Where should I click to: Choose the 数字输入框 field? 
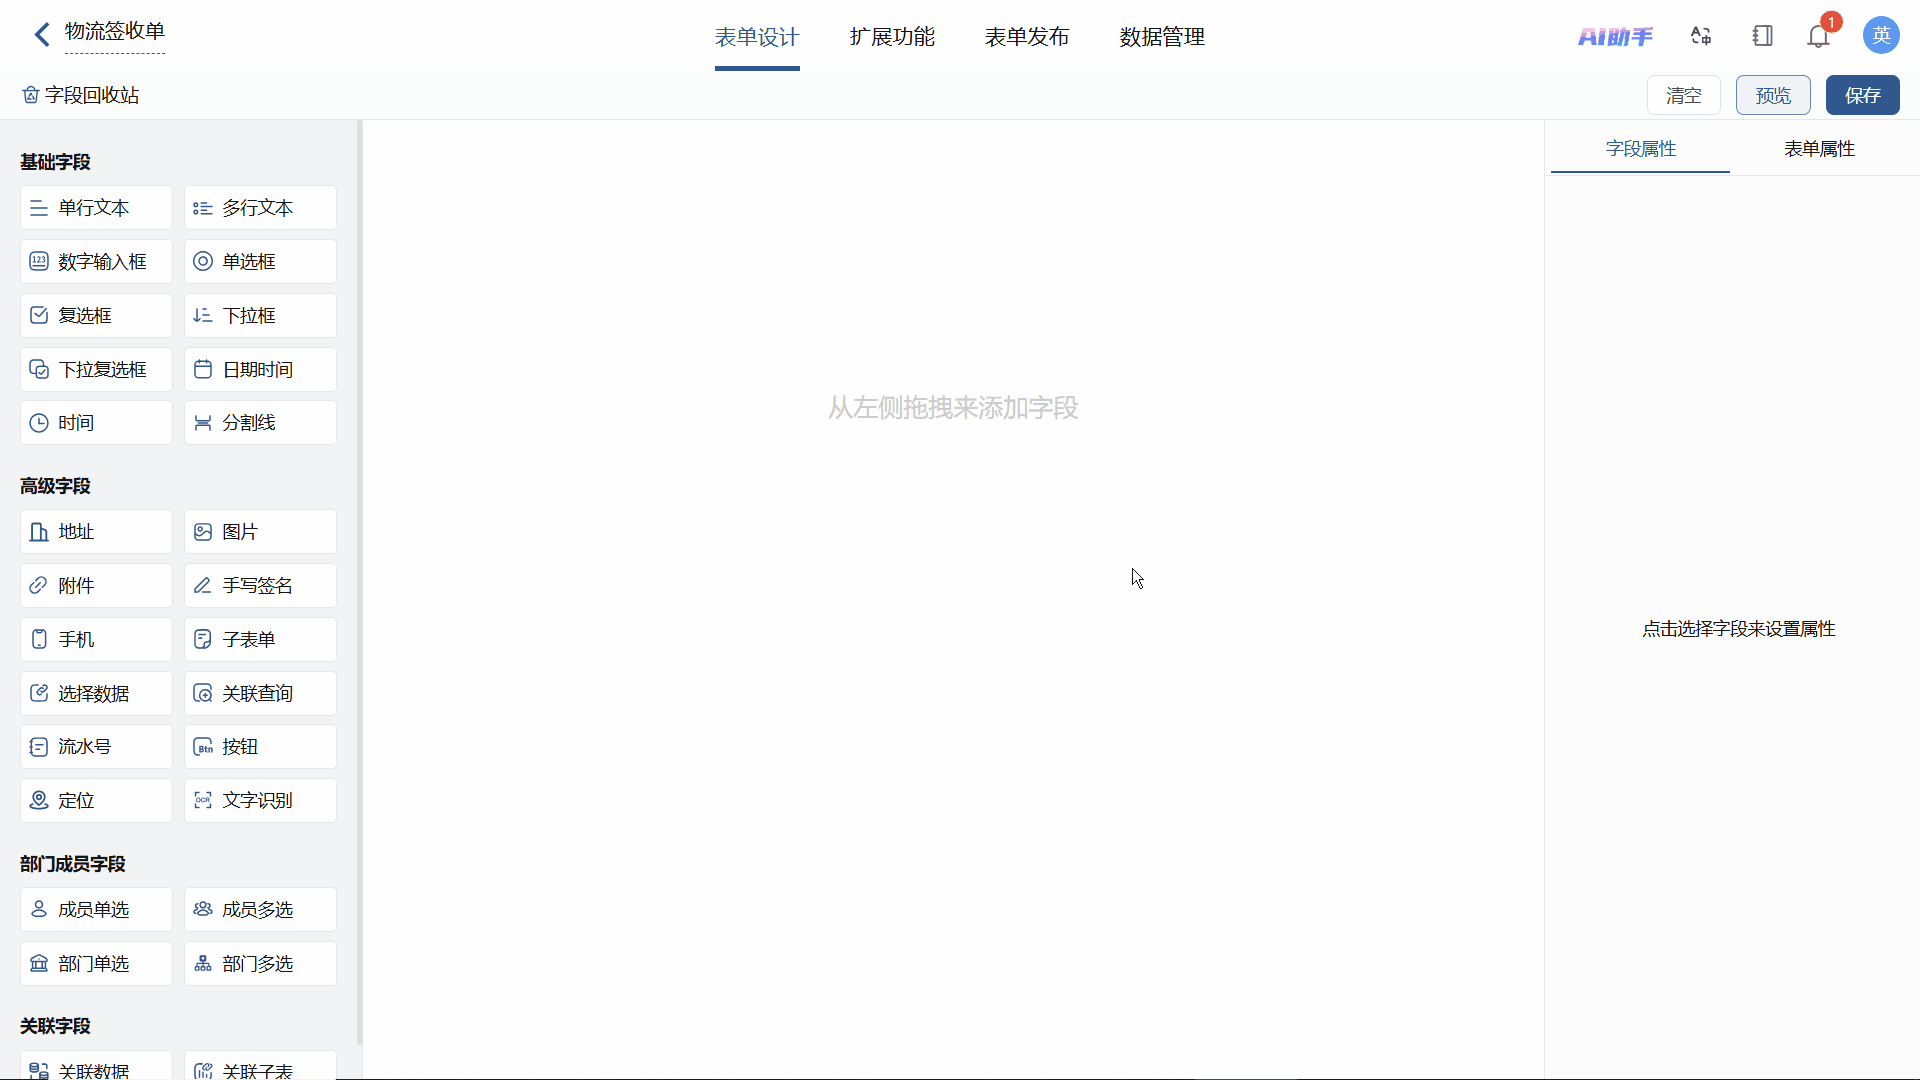pos(96,262)
